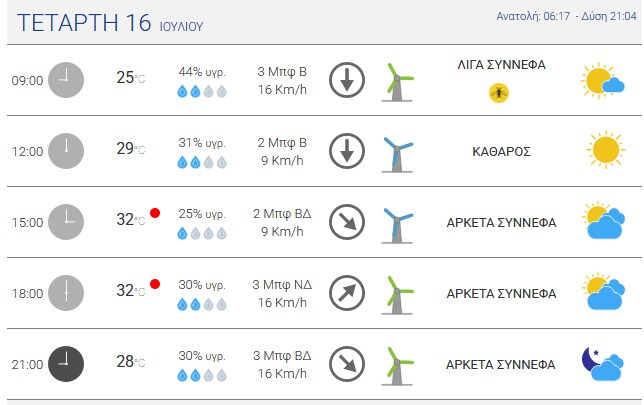644x405 pixels.
Task: Click the 3 Μπφ ΝΔ wind reading
Action: (x=282, y=284)
